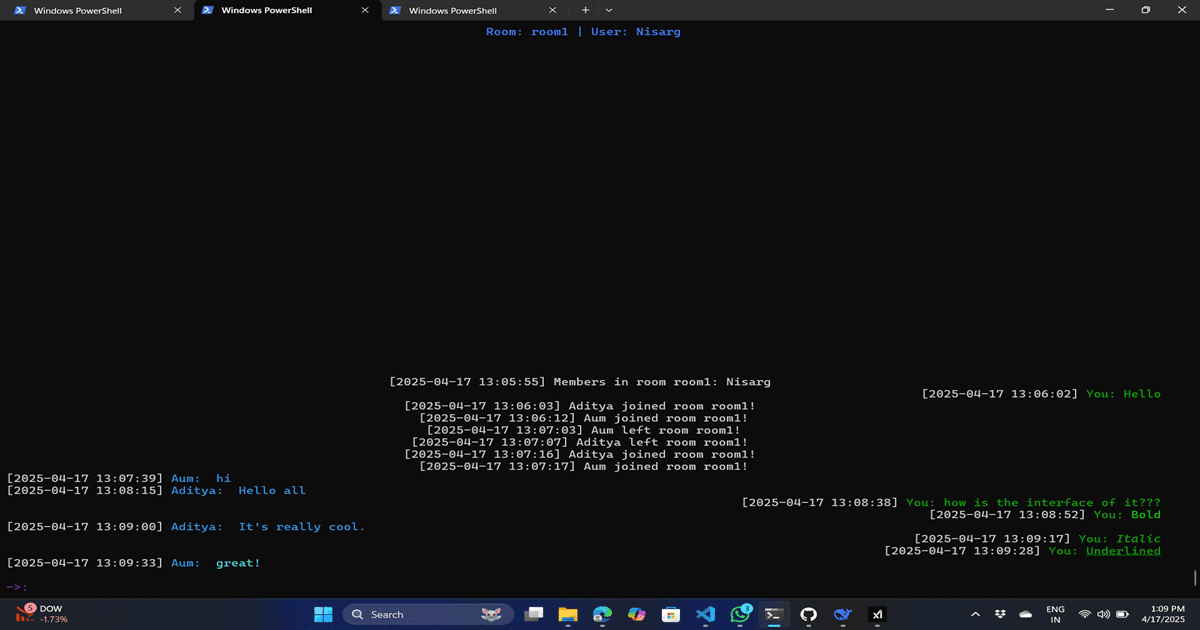Click the PowerShell icon on the first tab
This screenshot has height=630, width=1200.
tap(20, 10)
